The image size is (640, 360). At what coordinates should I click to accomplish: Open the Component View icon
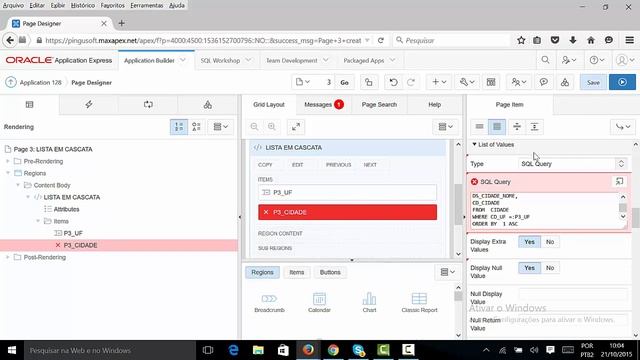tap(491, 82)
